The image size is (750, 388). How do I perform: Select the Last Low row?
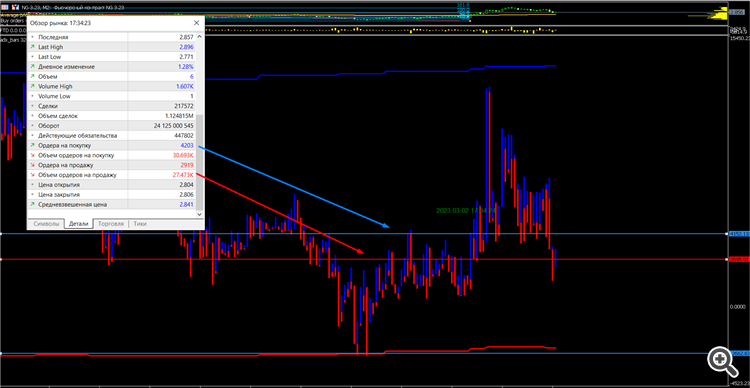tap(112, 57)
